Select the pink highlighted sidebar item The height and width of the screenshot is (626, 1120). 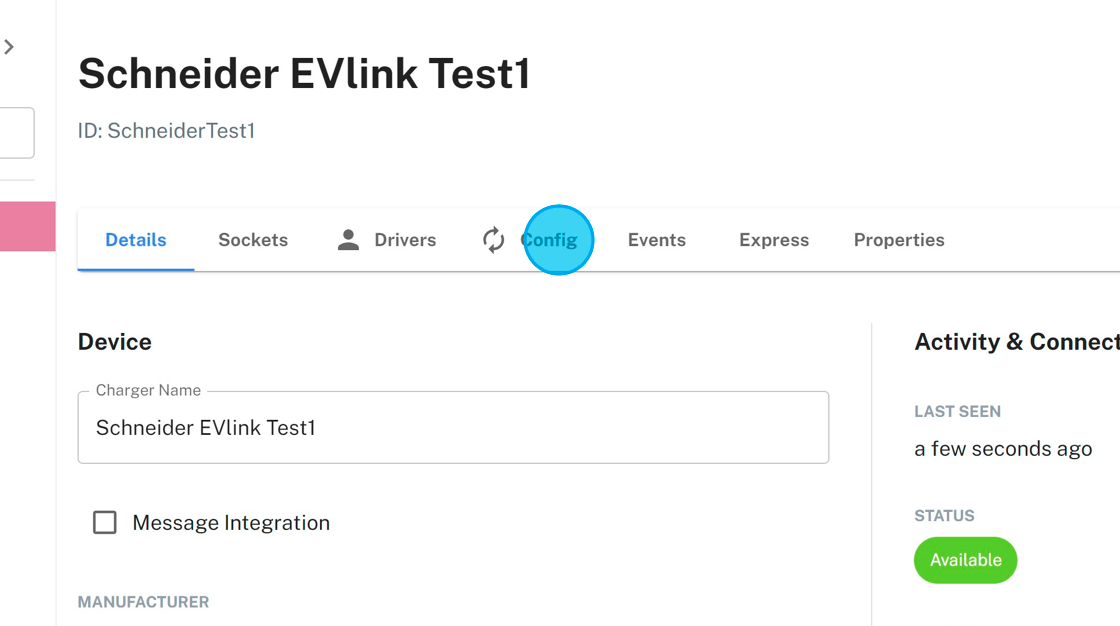27,226
